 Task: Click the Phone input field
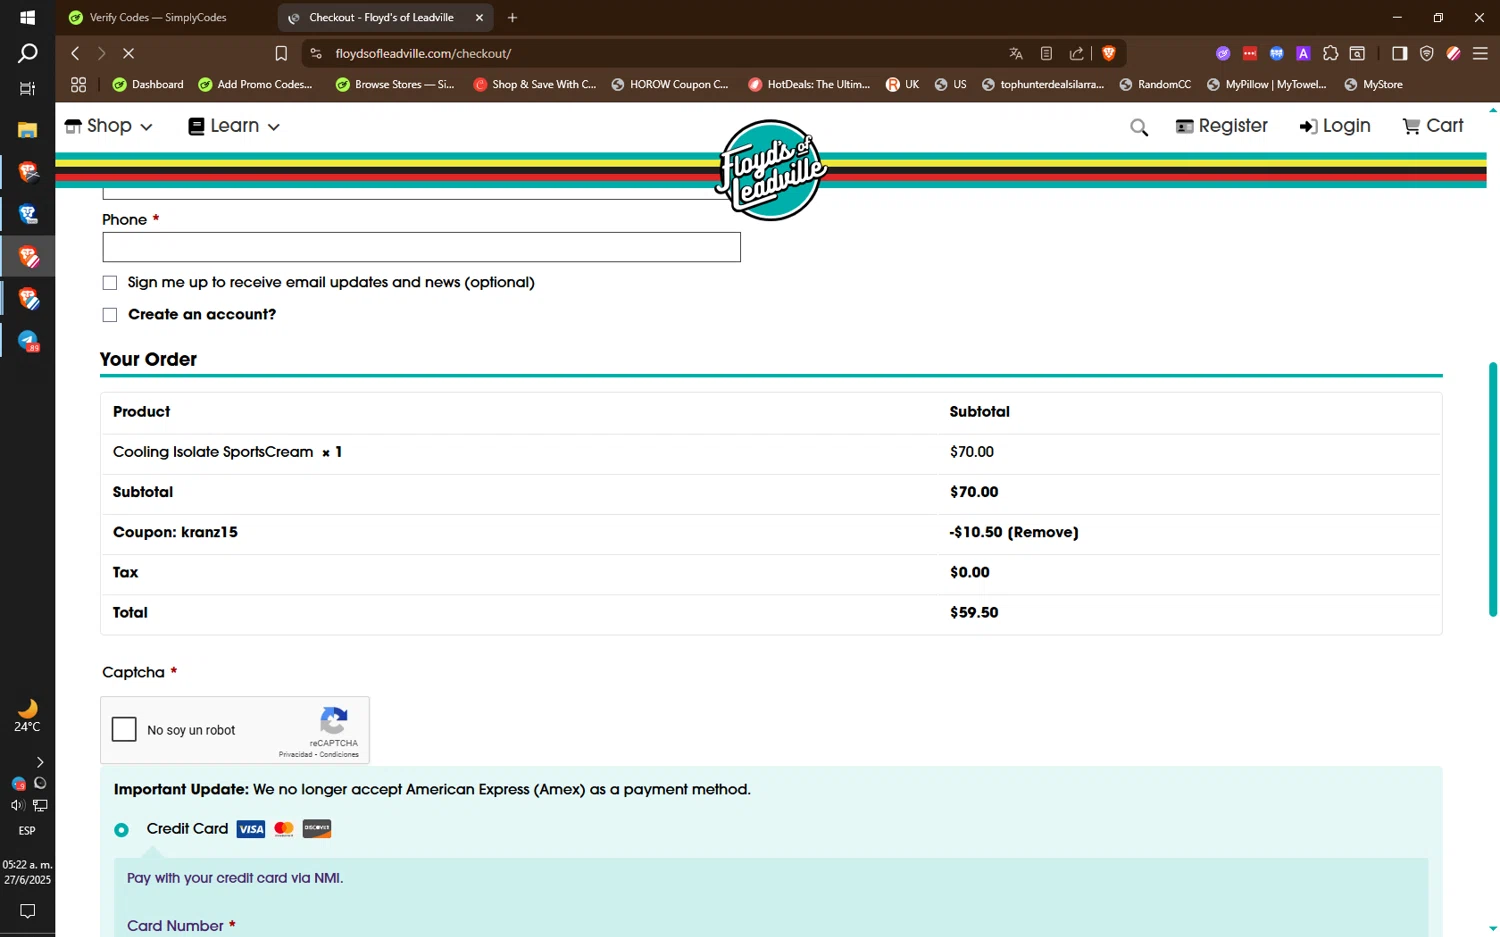421,247
